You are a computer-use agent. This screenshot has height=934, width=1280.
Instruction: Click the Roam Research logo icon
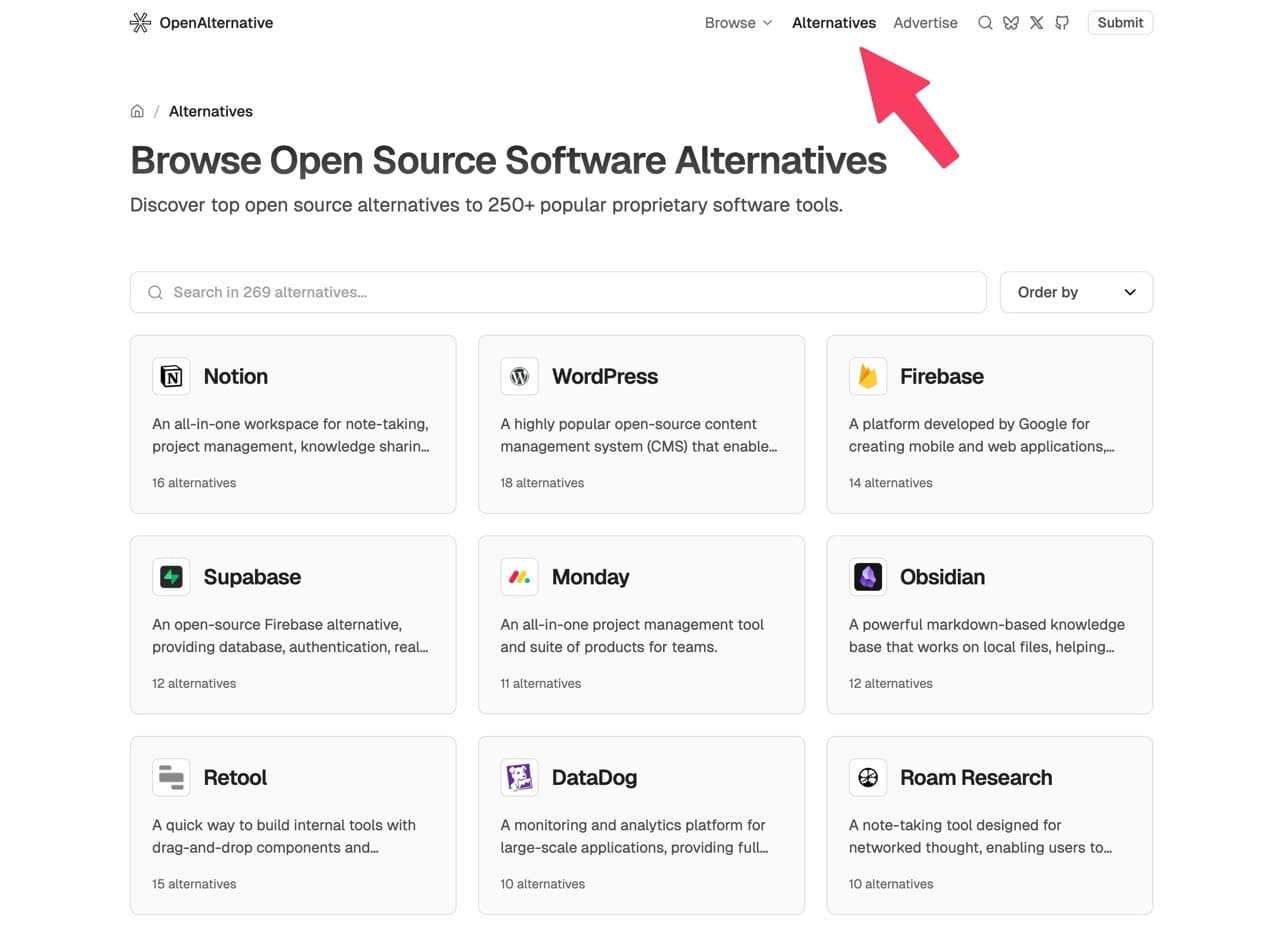pos(868,777)
